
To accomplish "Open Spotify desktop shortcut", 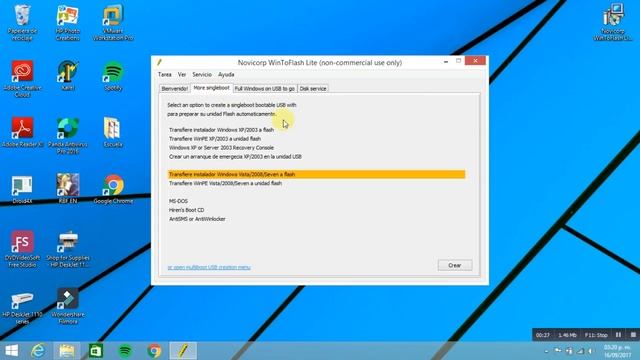I will pos(113,76).
